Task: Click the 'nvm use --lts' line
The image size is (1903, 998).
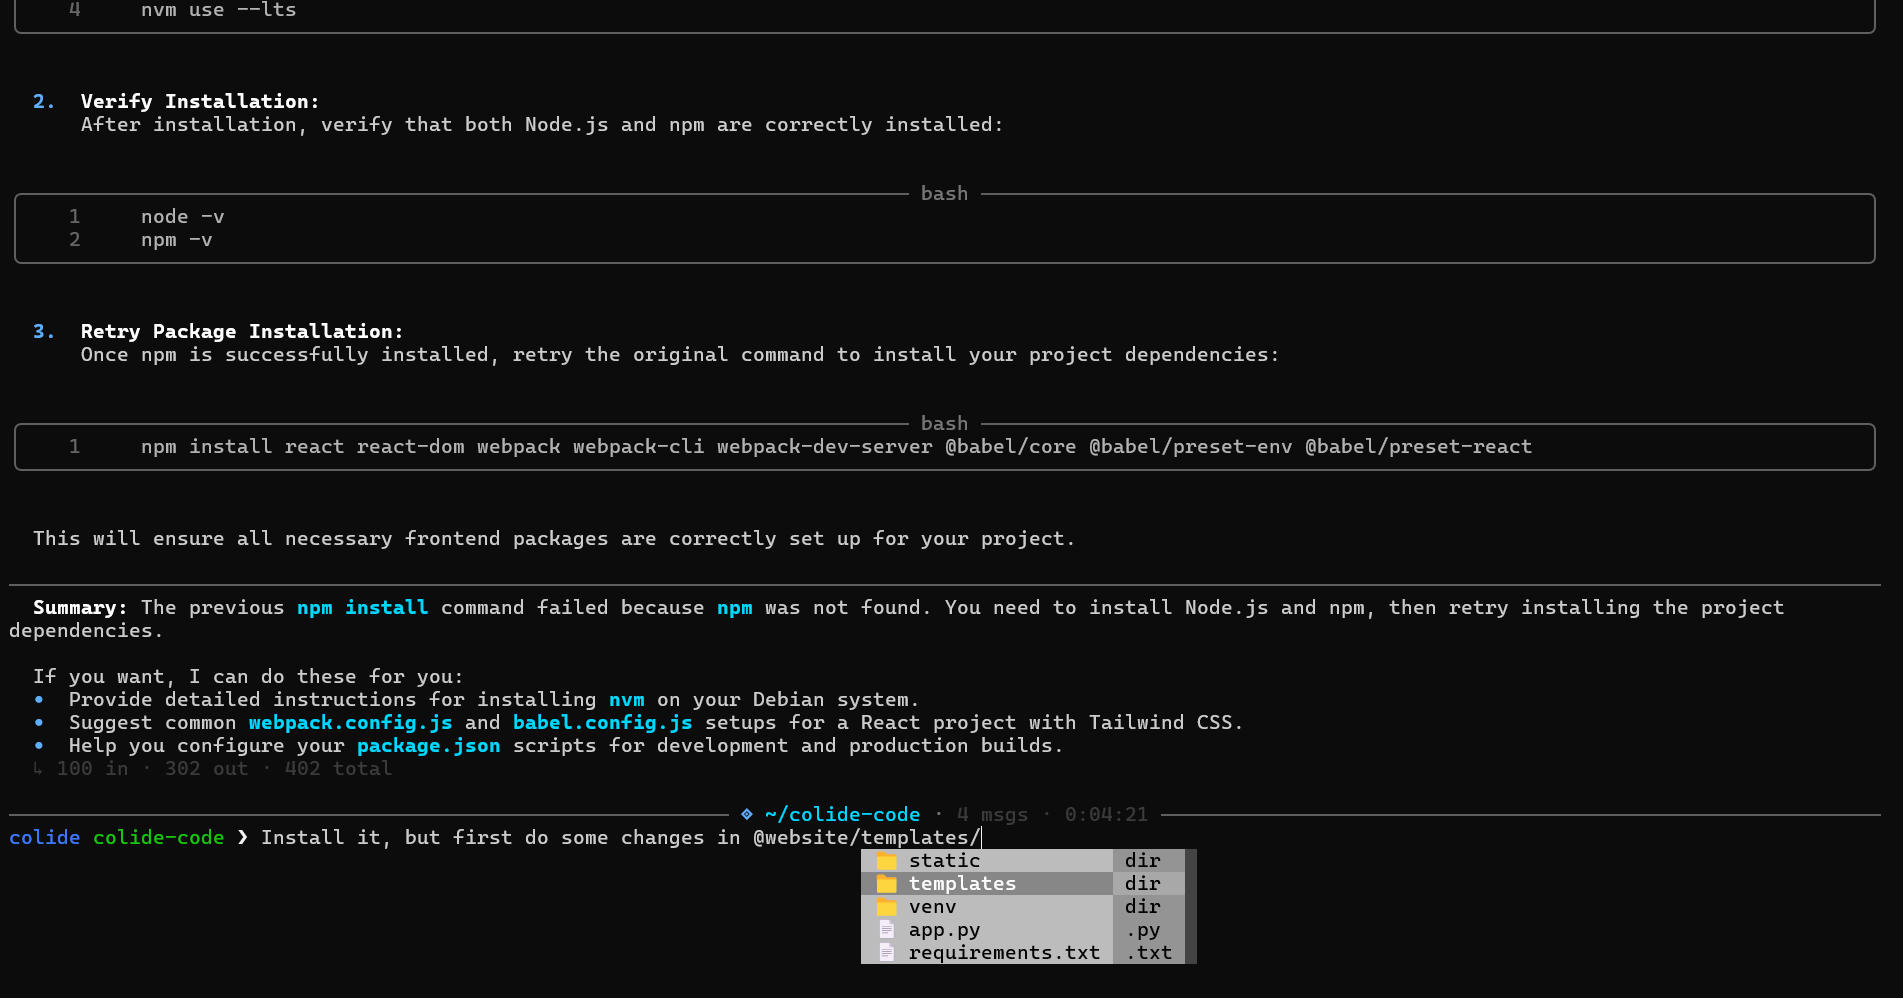Action: pos(219,10)
